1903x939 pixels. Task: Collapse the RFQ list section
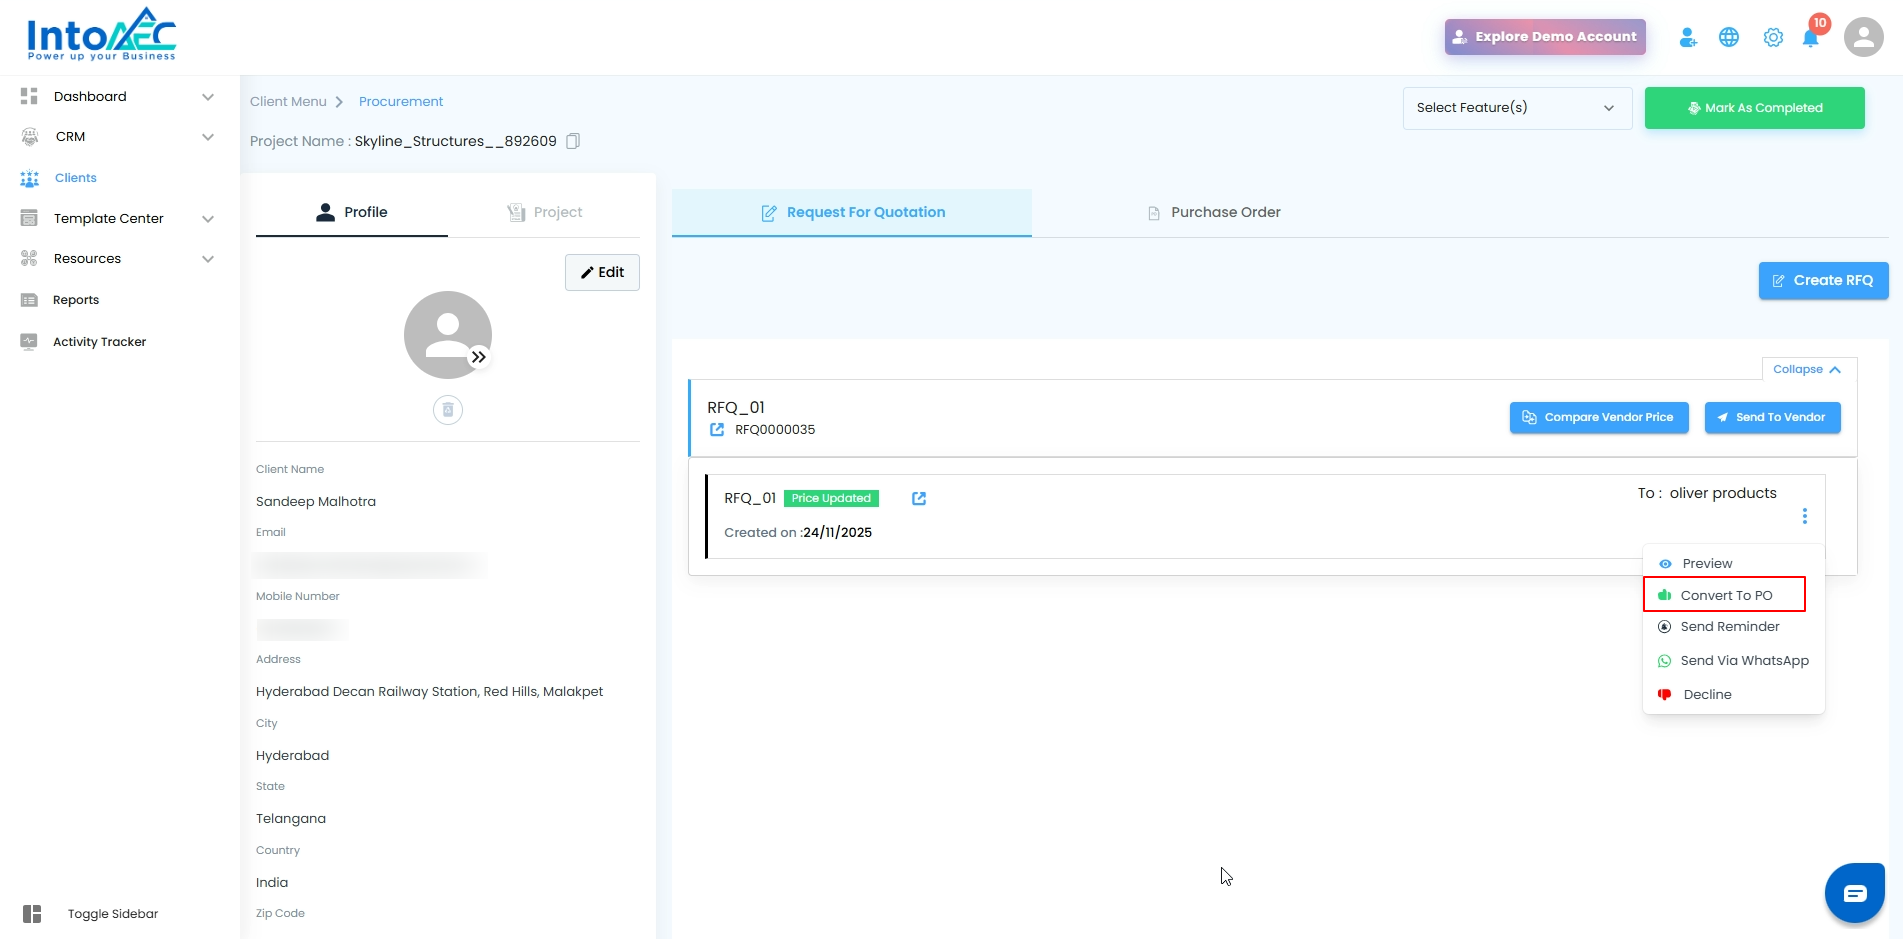[x=1808, y=369]
